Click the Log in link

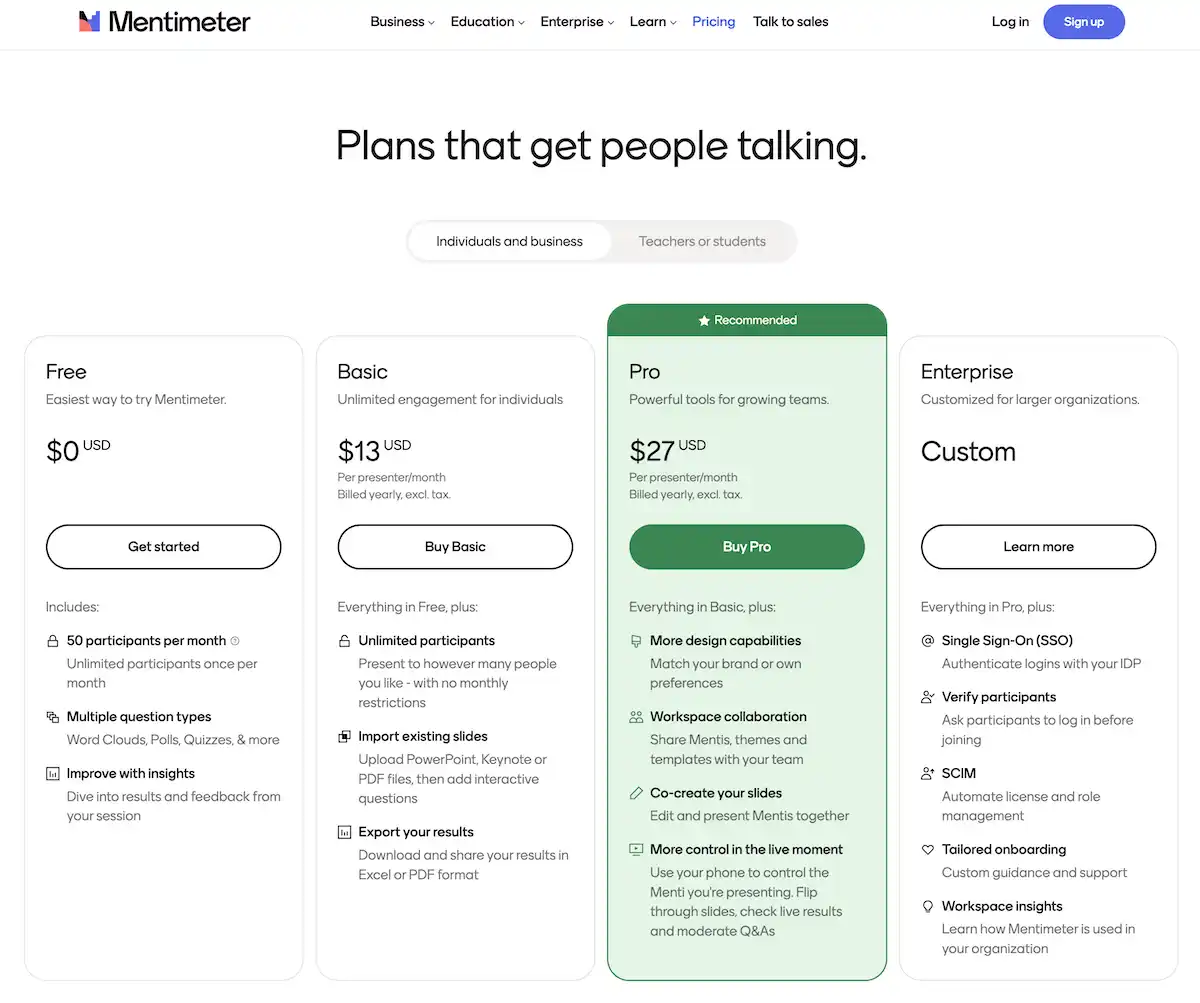coord(1010,21)
